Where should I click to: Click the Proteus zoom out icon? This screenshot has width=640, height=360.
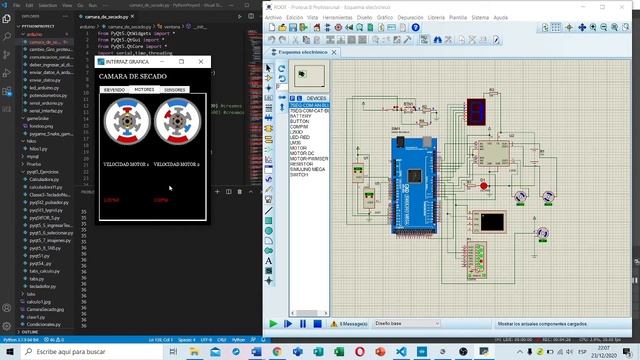604,27
